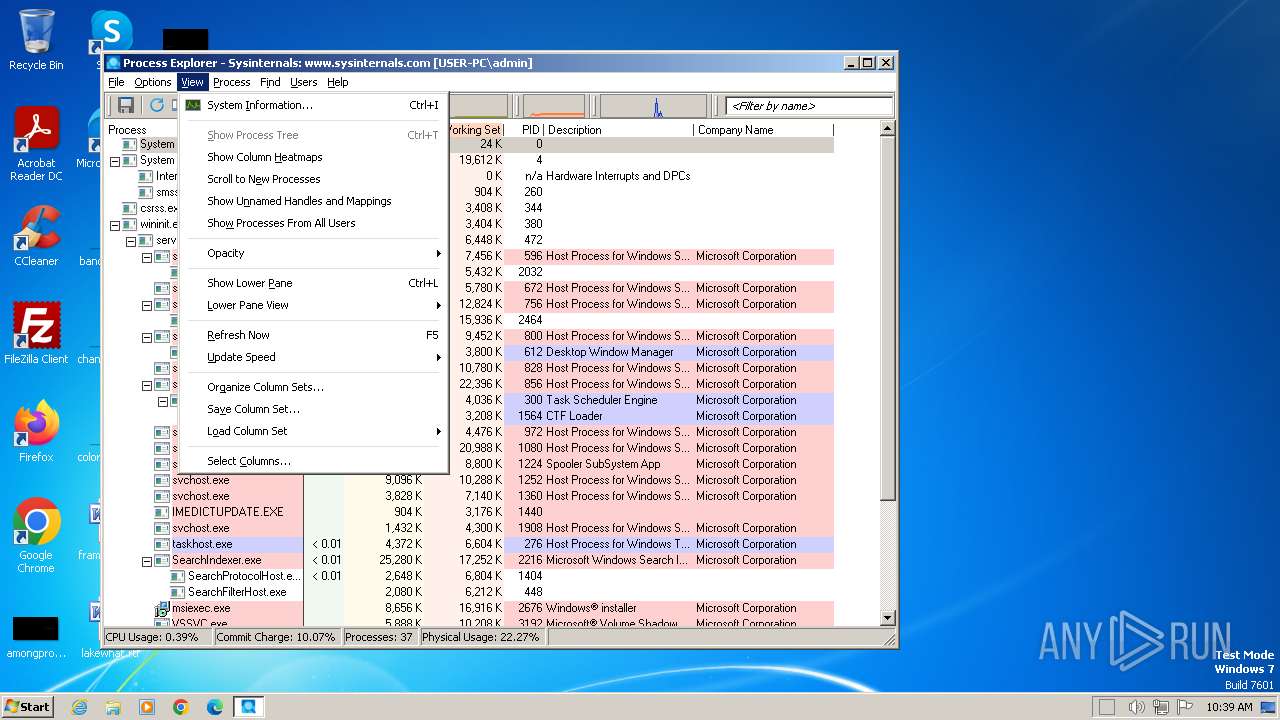The width and height of the screenshot is (1280, 720).
Task: Open Acrobat Reader DC desktop icon
Action: pyautogui.click(x=36, y=144)
